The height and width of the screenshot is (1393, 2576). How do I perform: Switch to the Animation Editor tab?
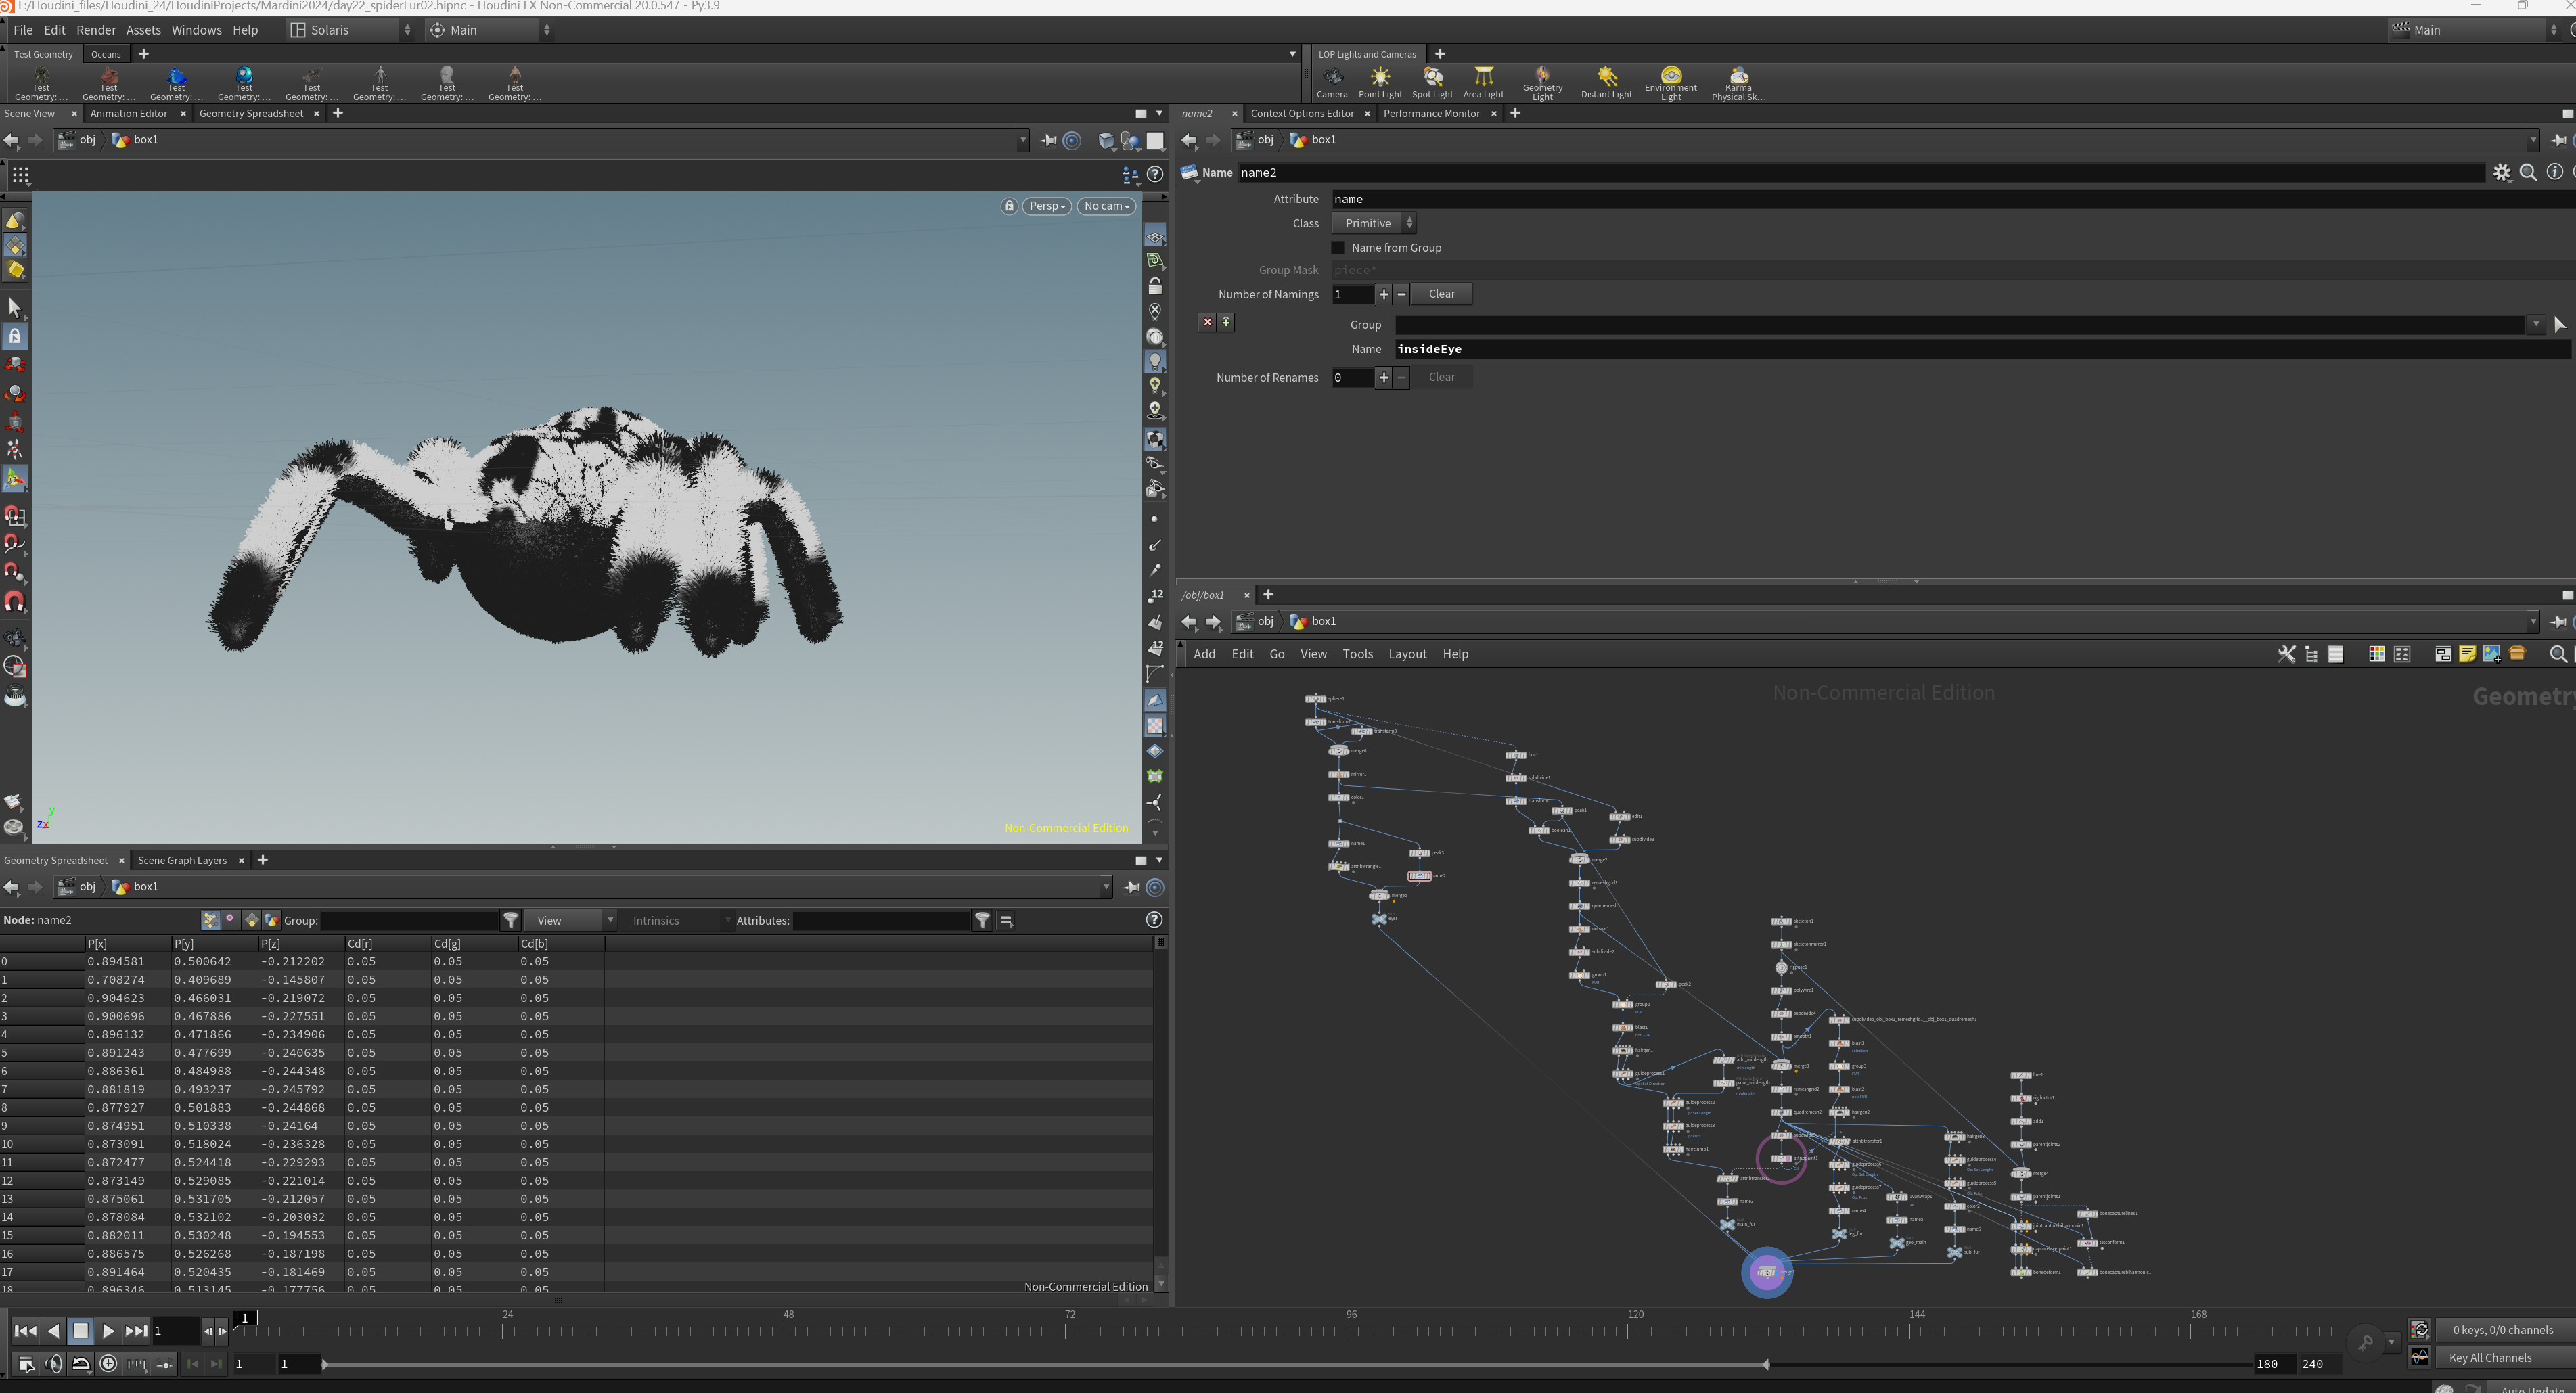tap(129, 113)
